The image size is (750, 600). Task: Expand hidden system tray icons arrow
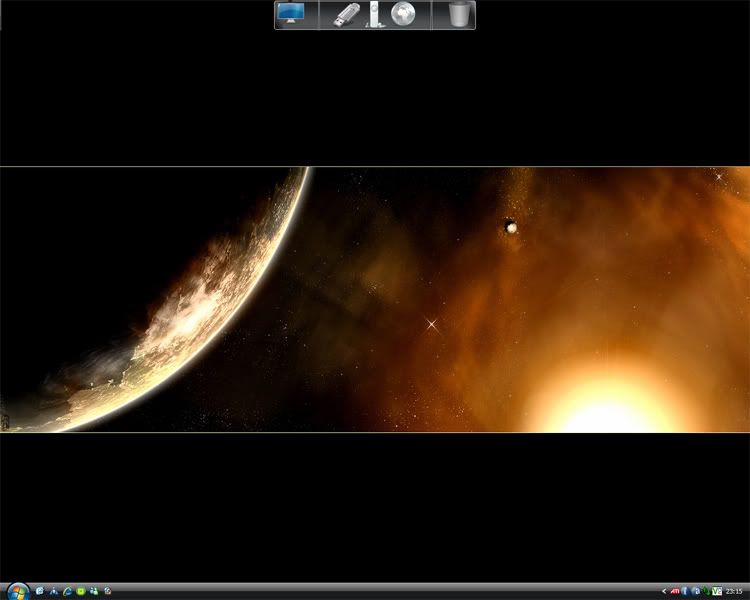click(x=664, y=592)
